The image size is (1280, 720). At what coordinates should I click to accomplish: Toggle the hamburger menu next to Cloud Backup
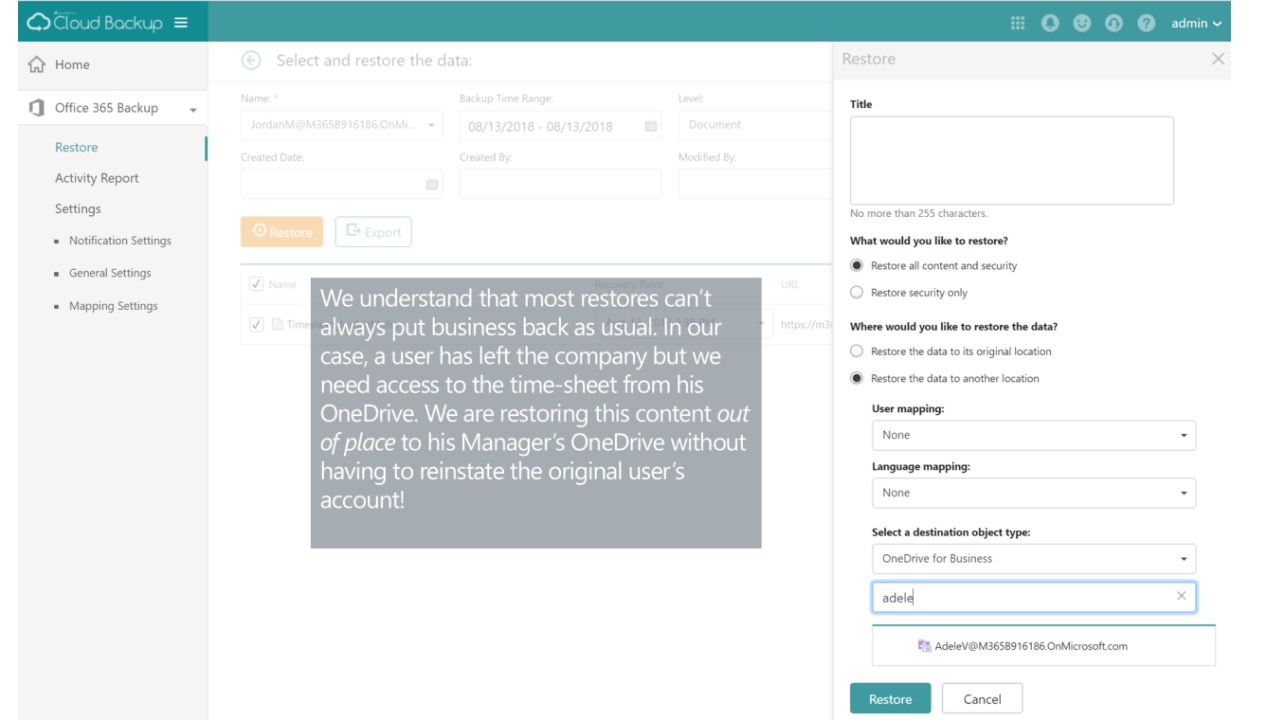(181, 22)
